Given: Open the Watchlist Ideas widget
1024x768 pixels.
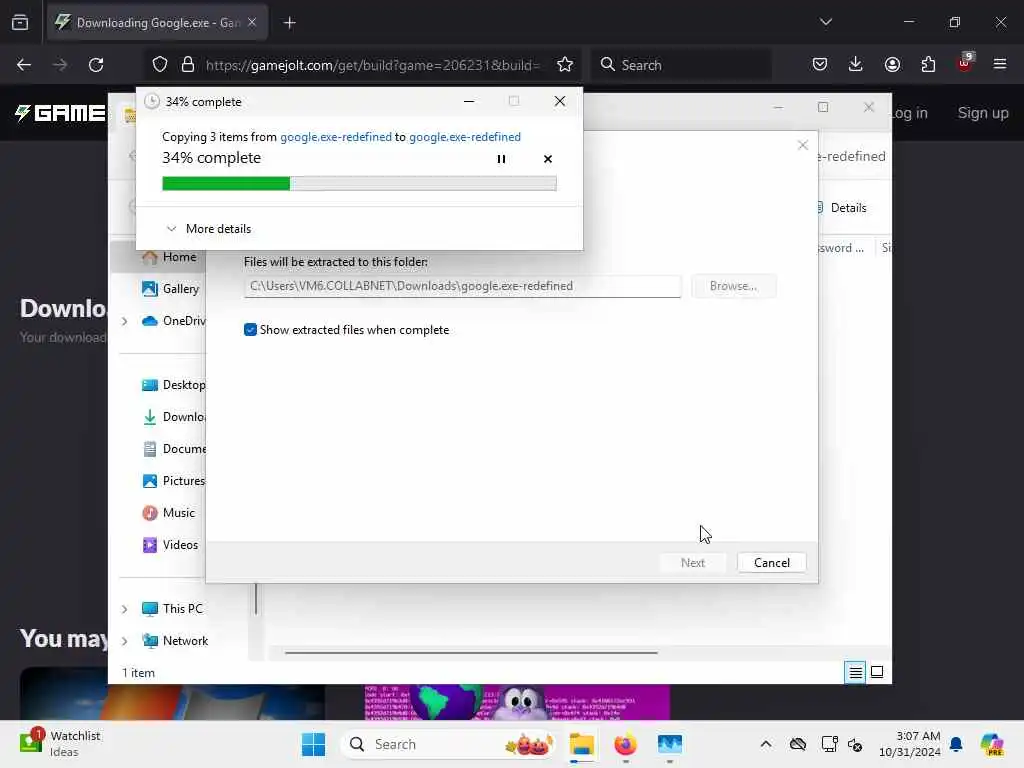Looking at the screenshot, I should pos(60,744).
